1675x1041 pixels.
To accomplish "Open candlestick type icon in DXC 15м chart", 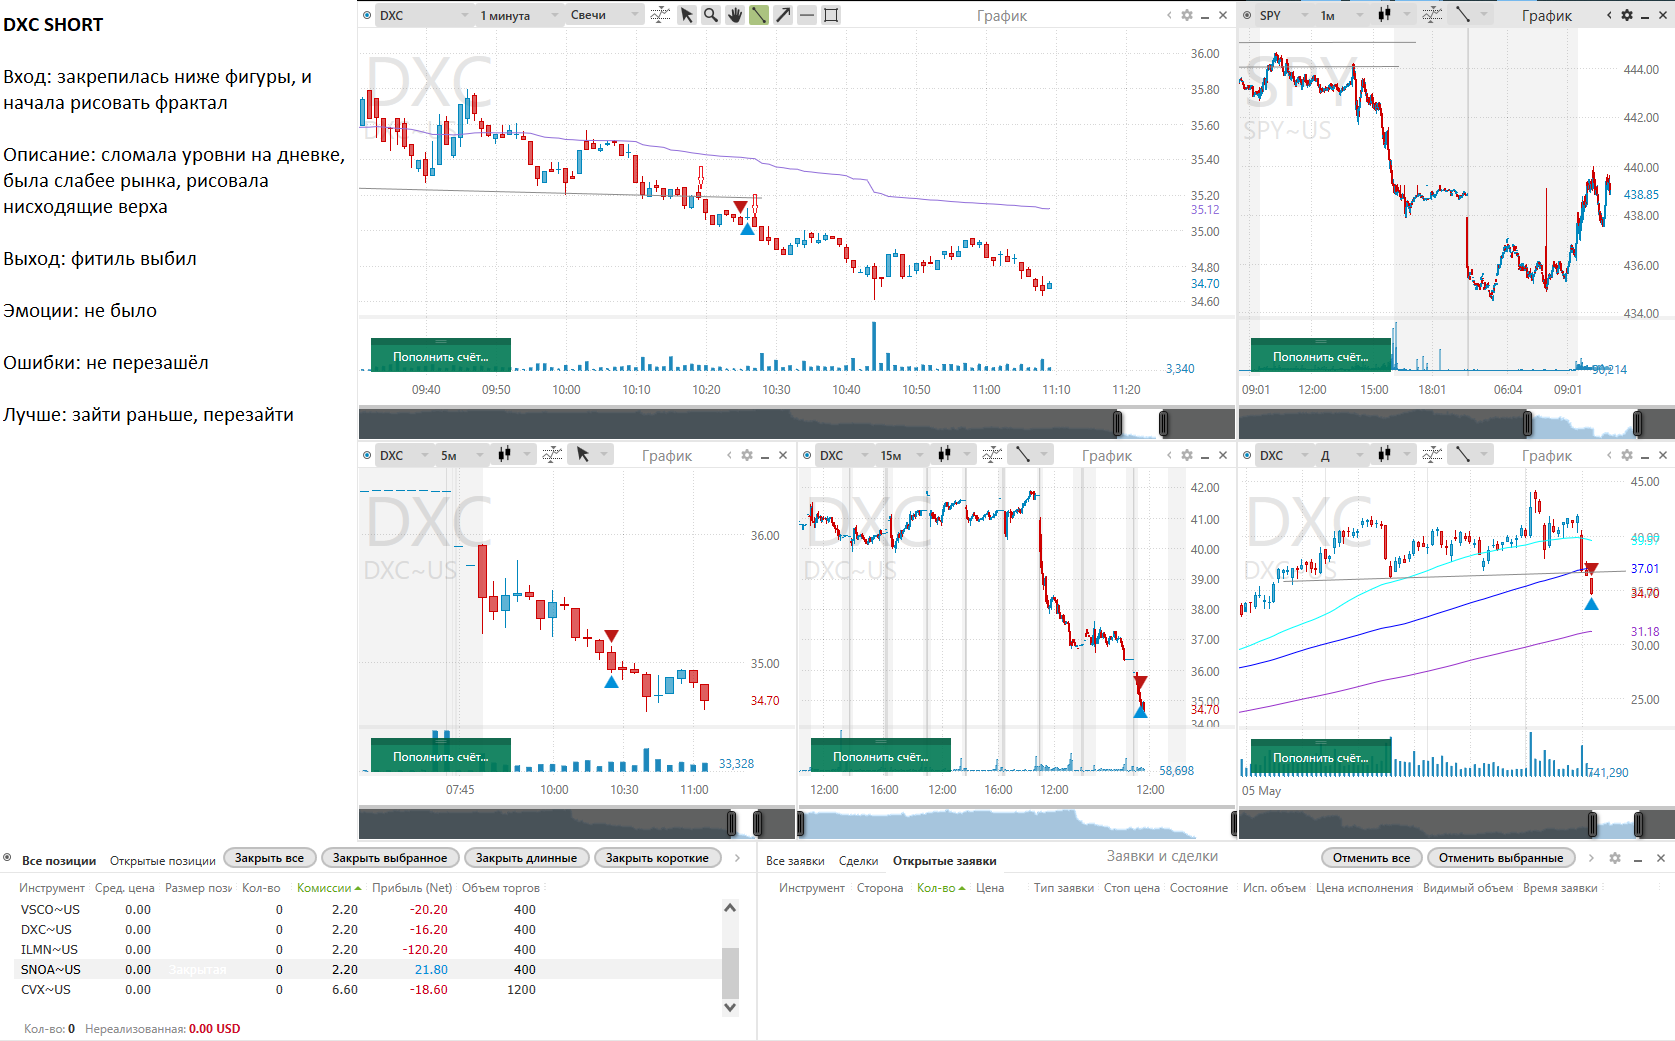I will (x=944, y=455).
